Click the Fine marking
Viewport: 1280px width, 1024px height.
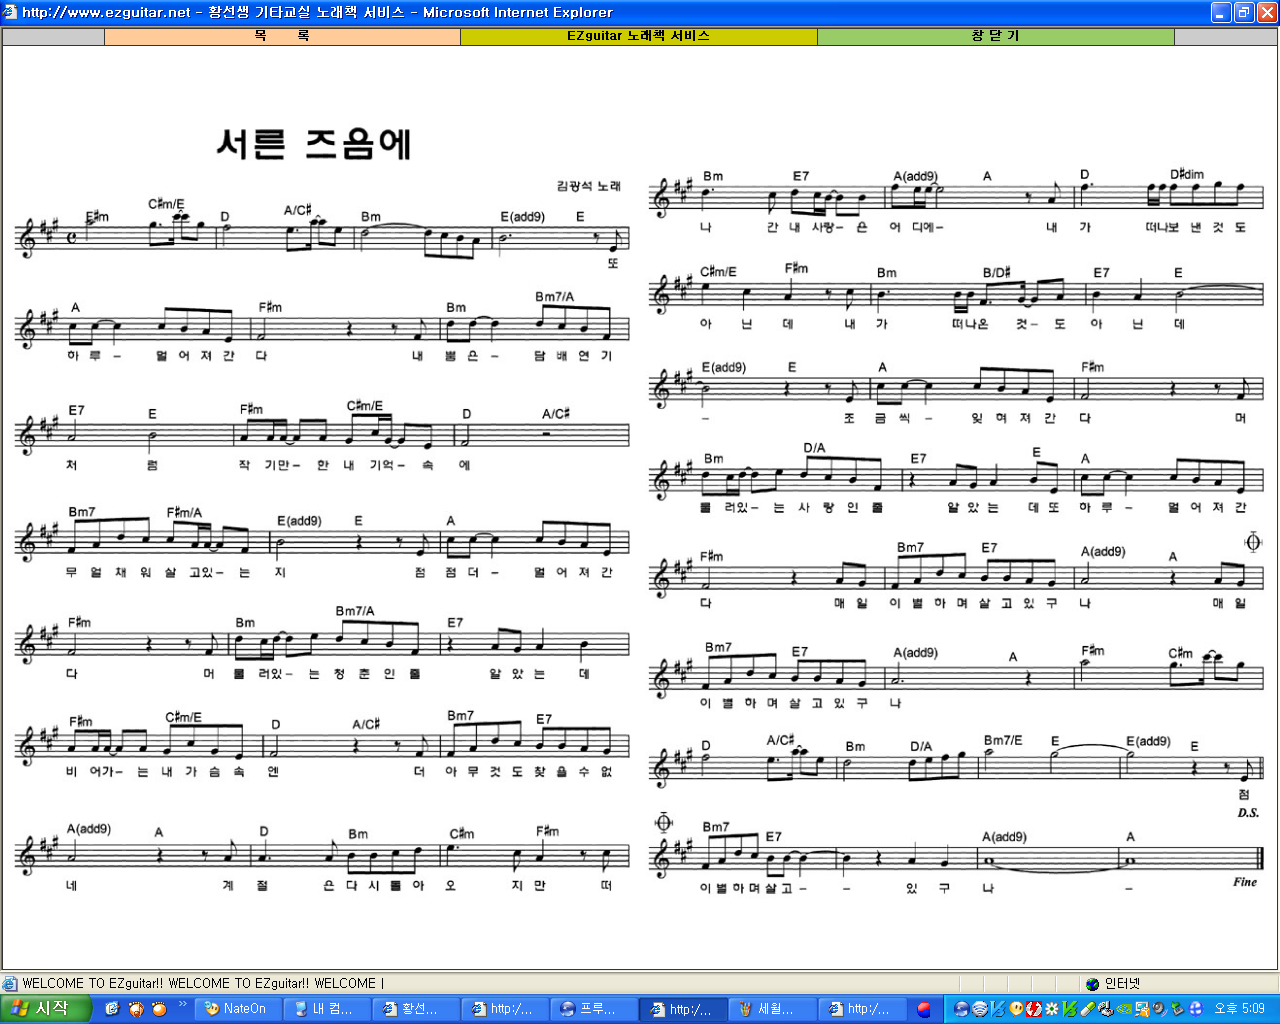1245,882
